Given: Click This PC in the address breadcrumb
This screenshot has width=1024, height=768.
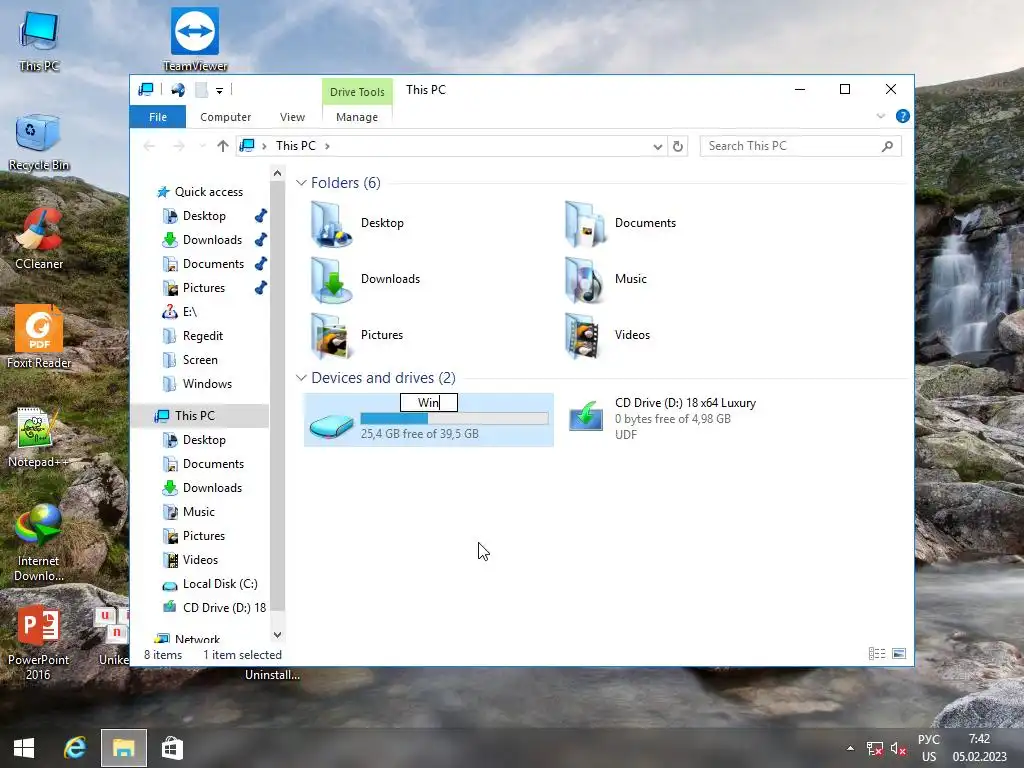Looking at the screenshot, I should (x=295, y=146).
